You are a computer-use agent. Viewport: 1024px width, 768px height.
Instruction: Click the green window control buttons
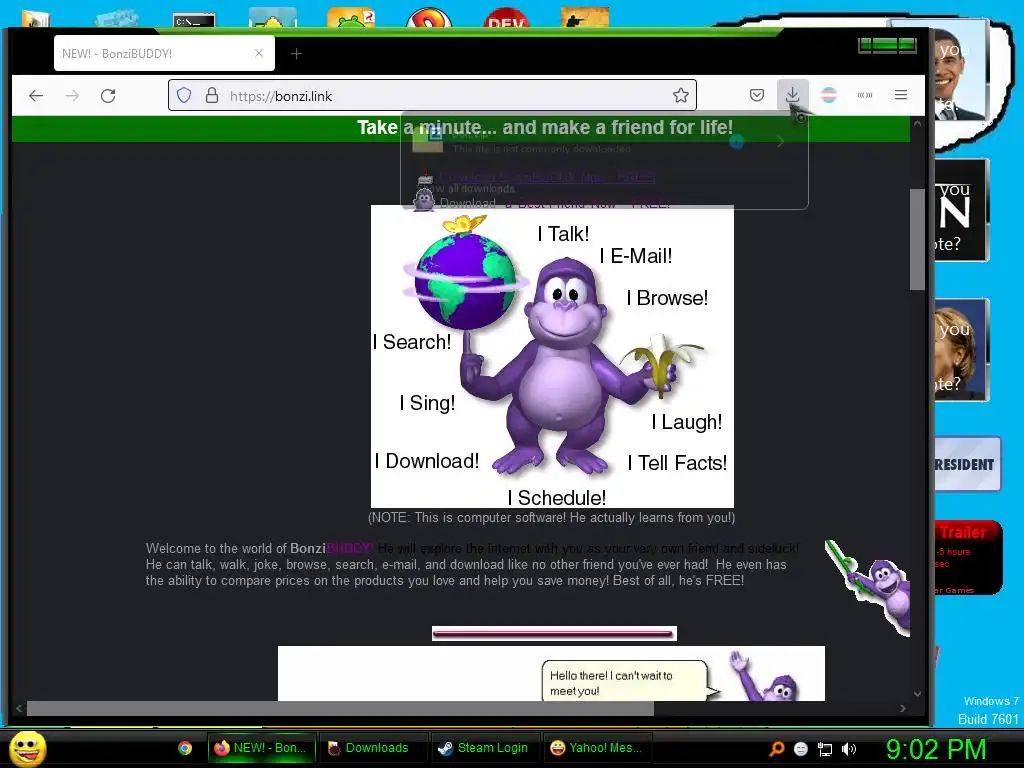click(x=888, y=45)
